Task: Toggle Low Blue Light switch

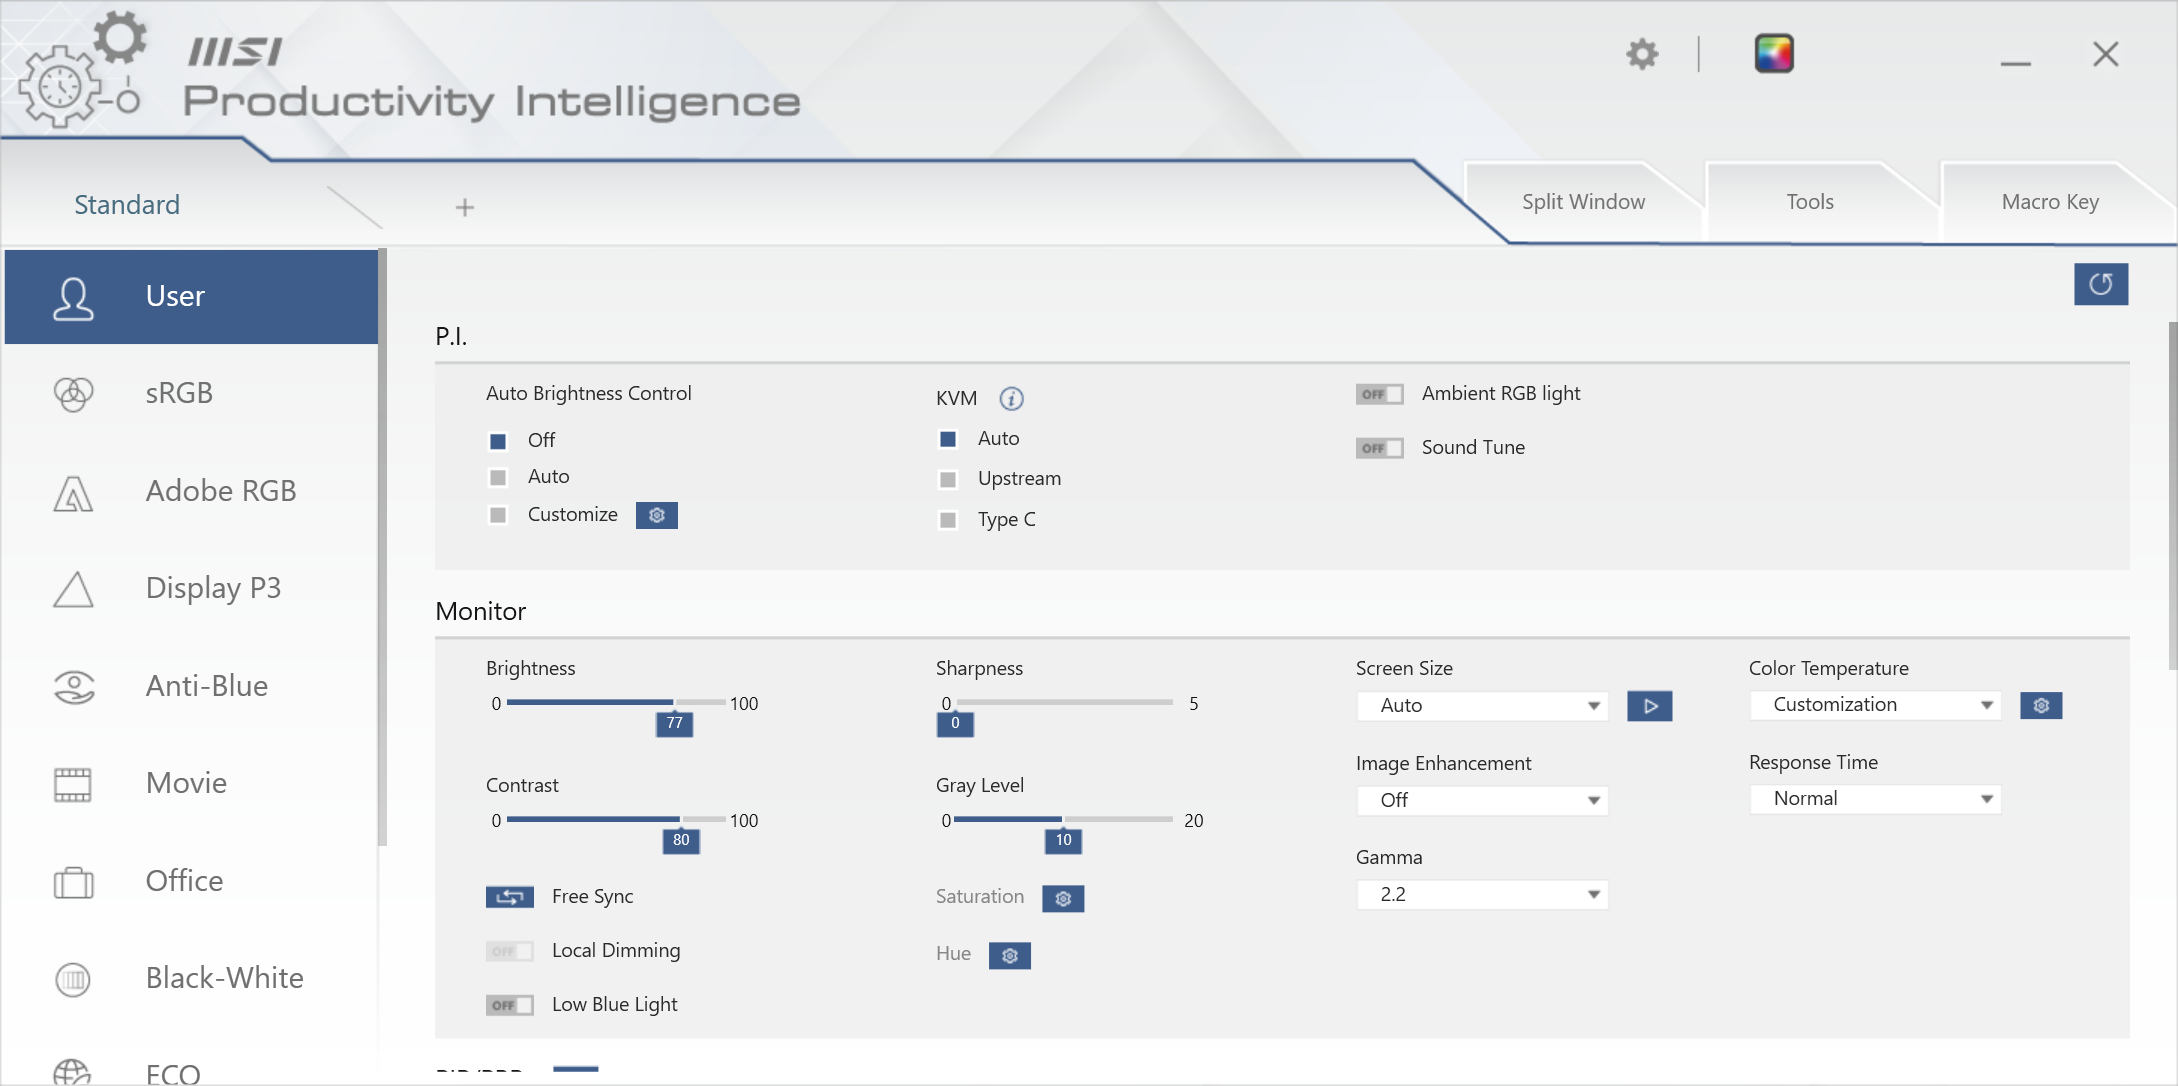Action: click(x=510, y=1005)
